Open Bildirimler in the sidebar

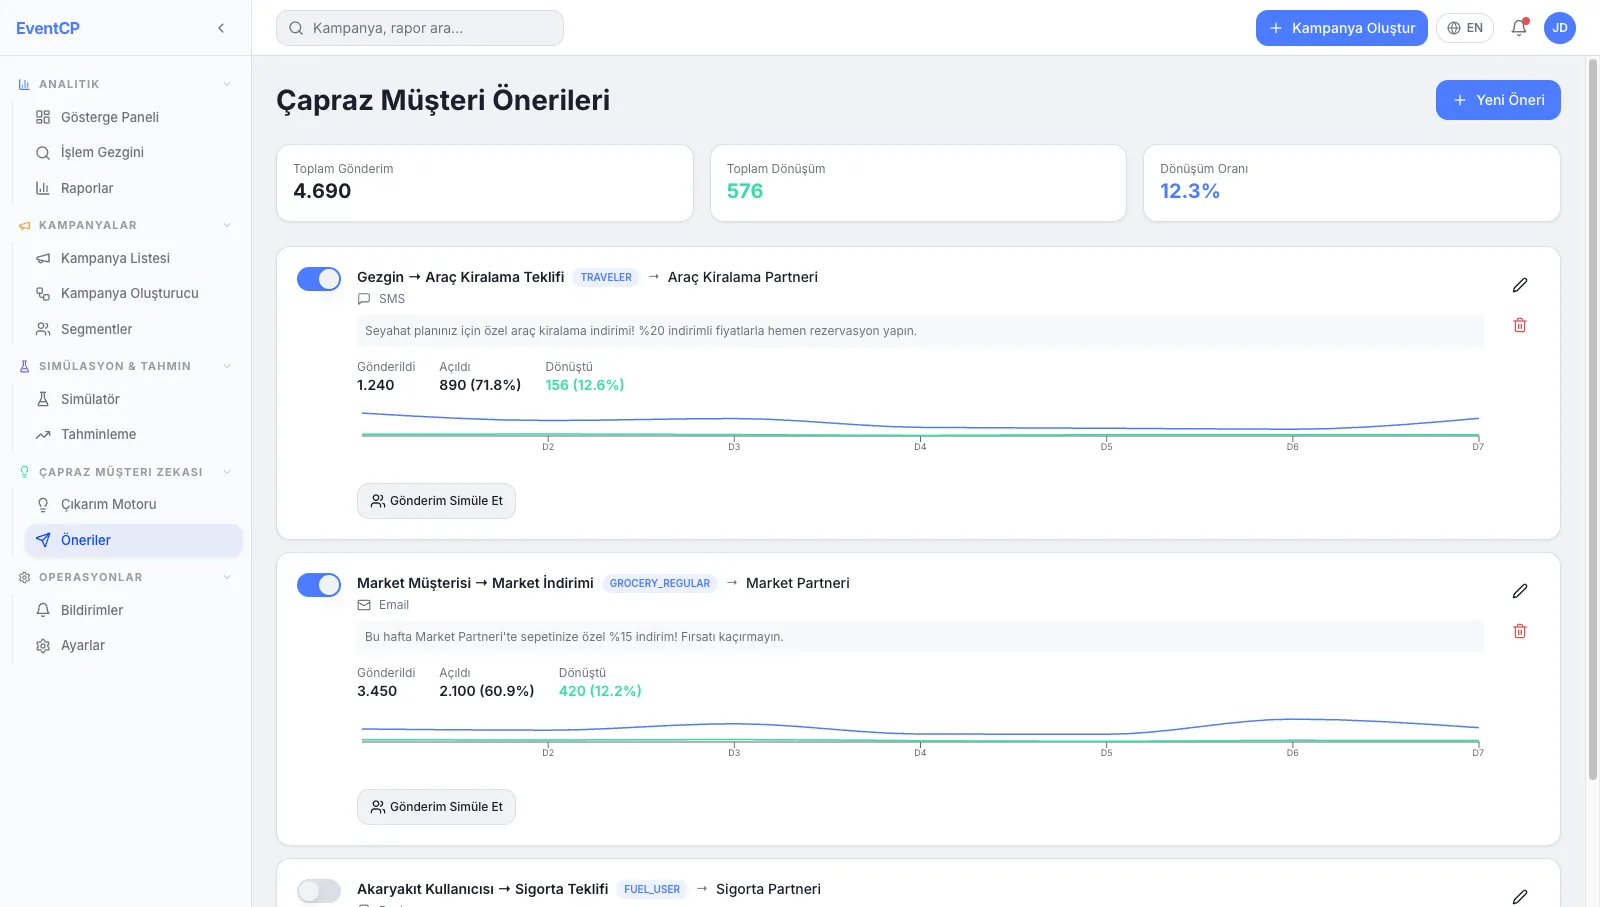[x=133, y=610]
